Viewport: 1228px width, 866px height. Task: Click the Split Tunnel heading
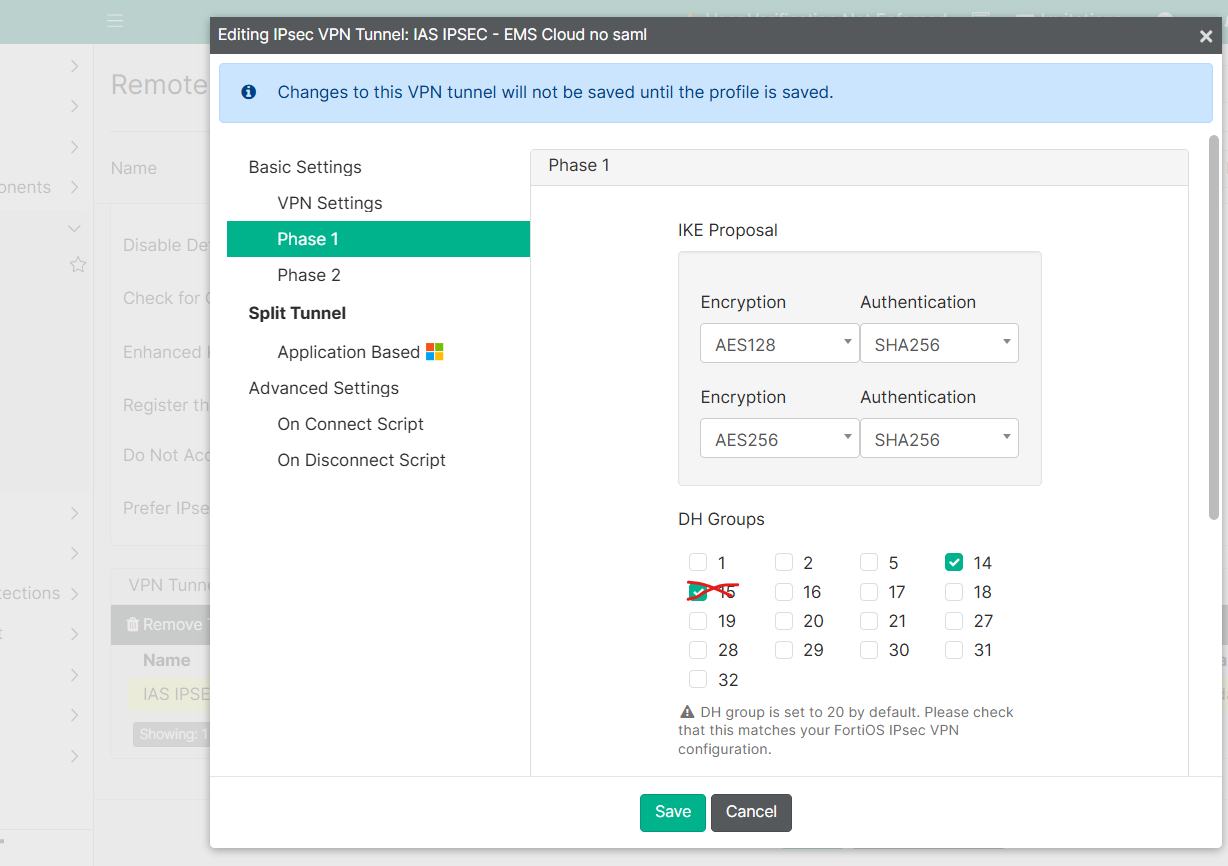[x=297, y=313]
